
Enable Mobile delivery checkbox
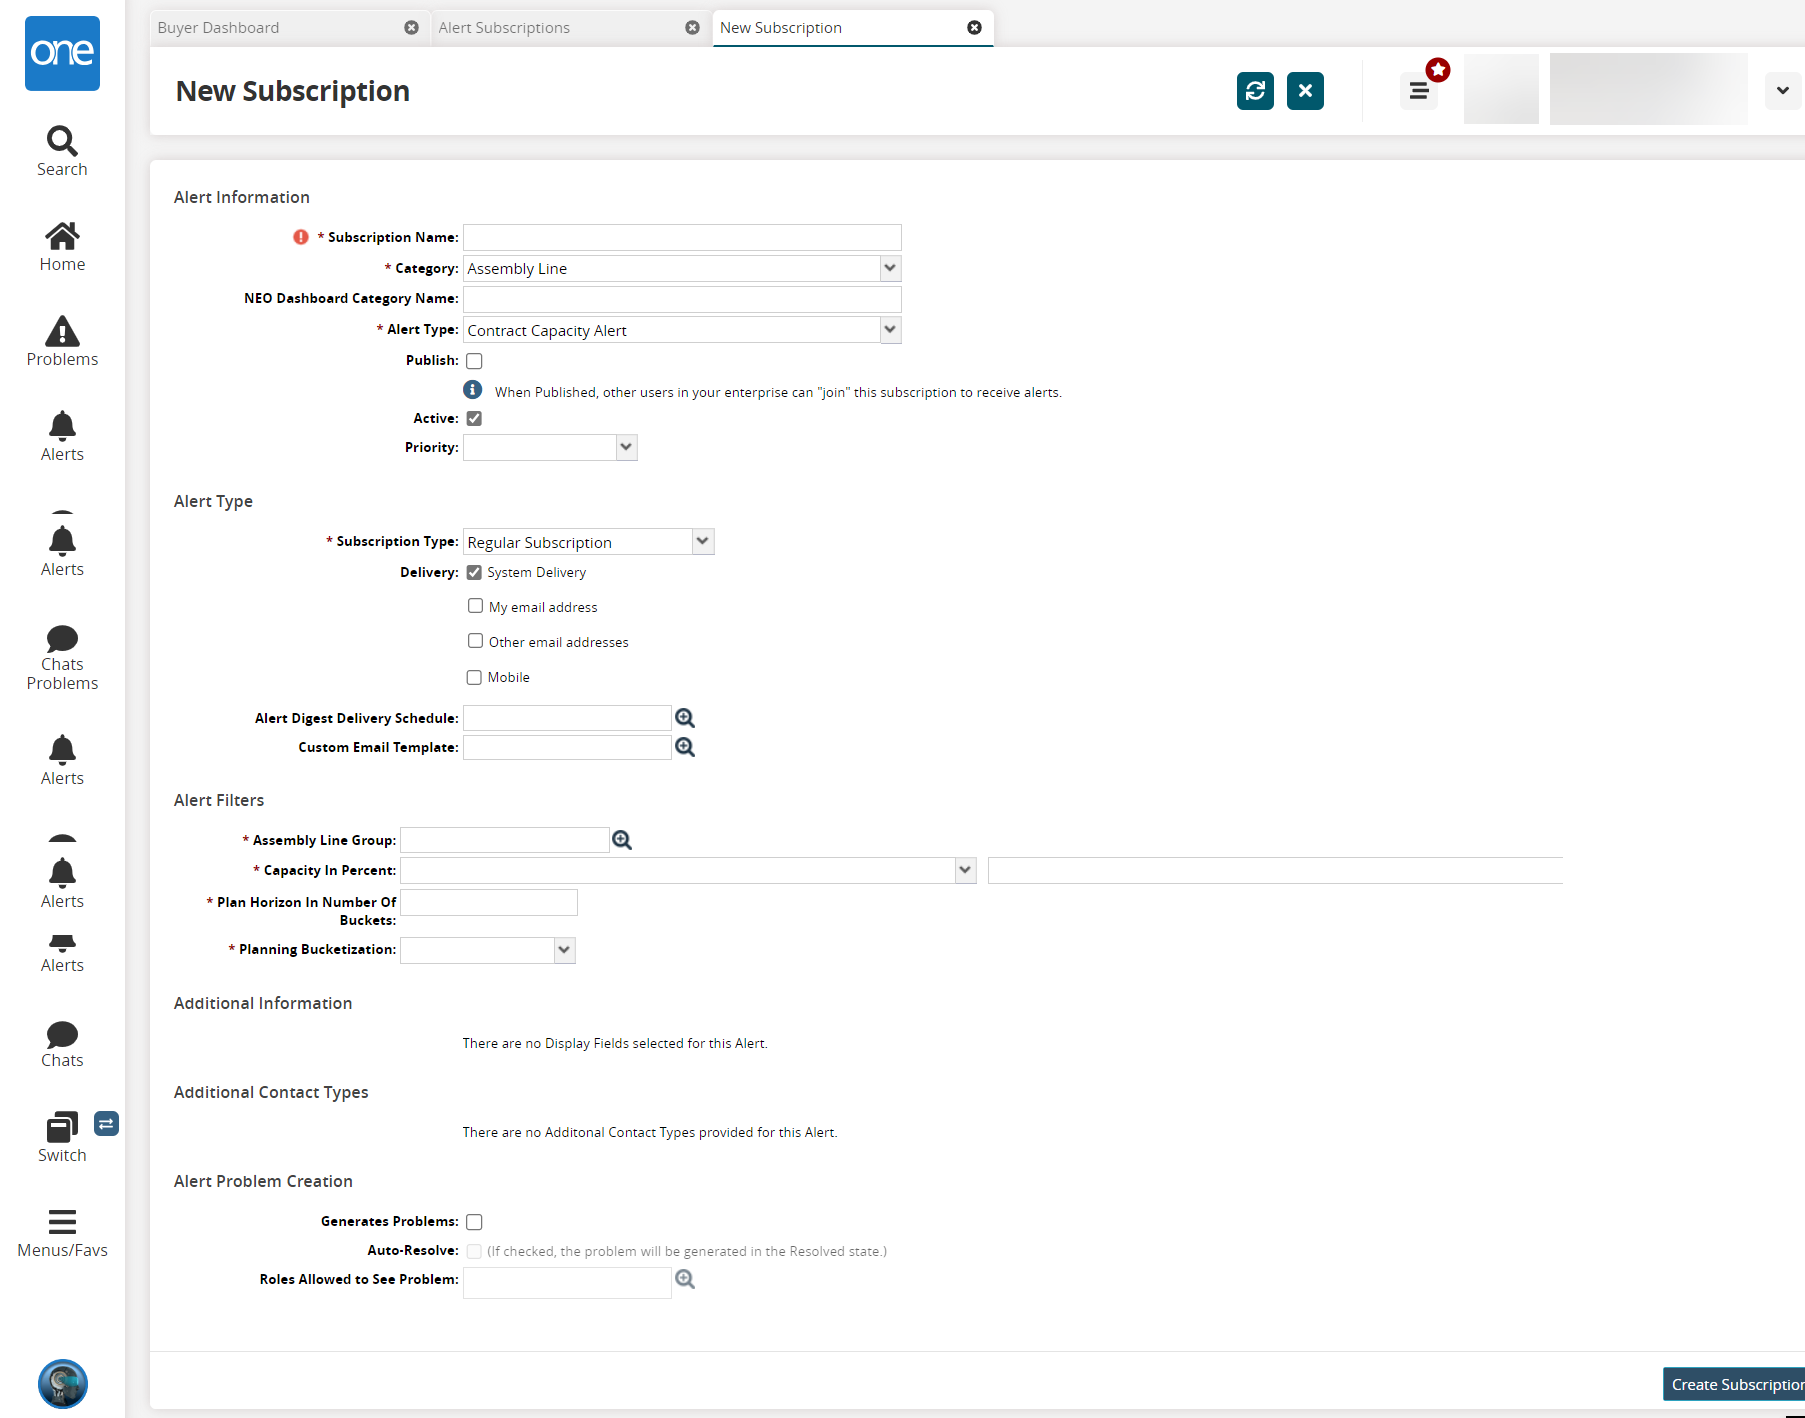click(474, 677)
